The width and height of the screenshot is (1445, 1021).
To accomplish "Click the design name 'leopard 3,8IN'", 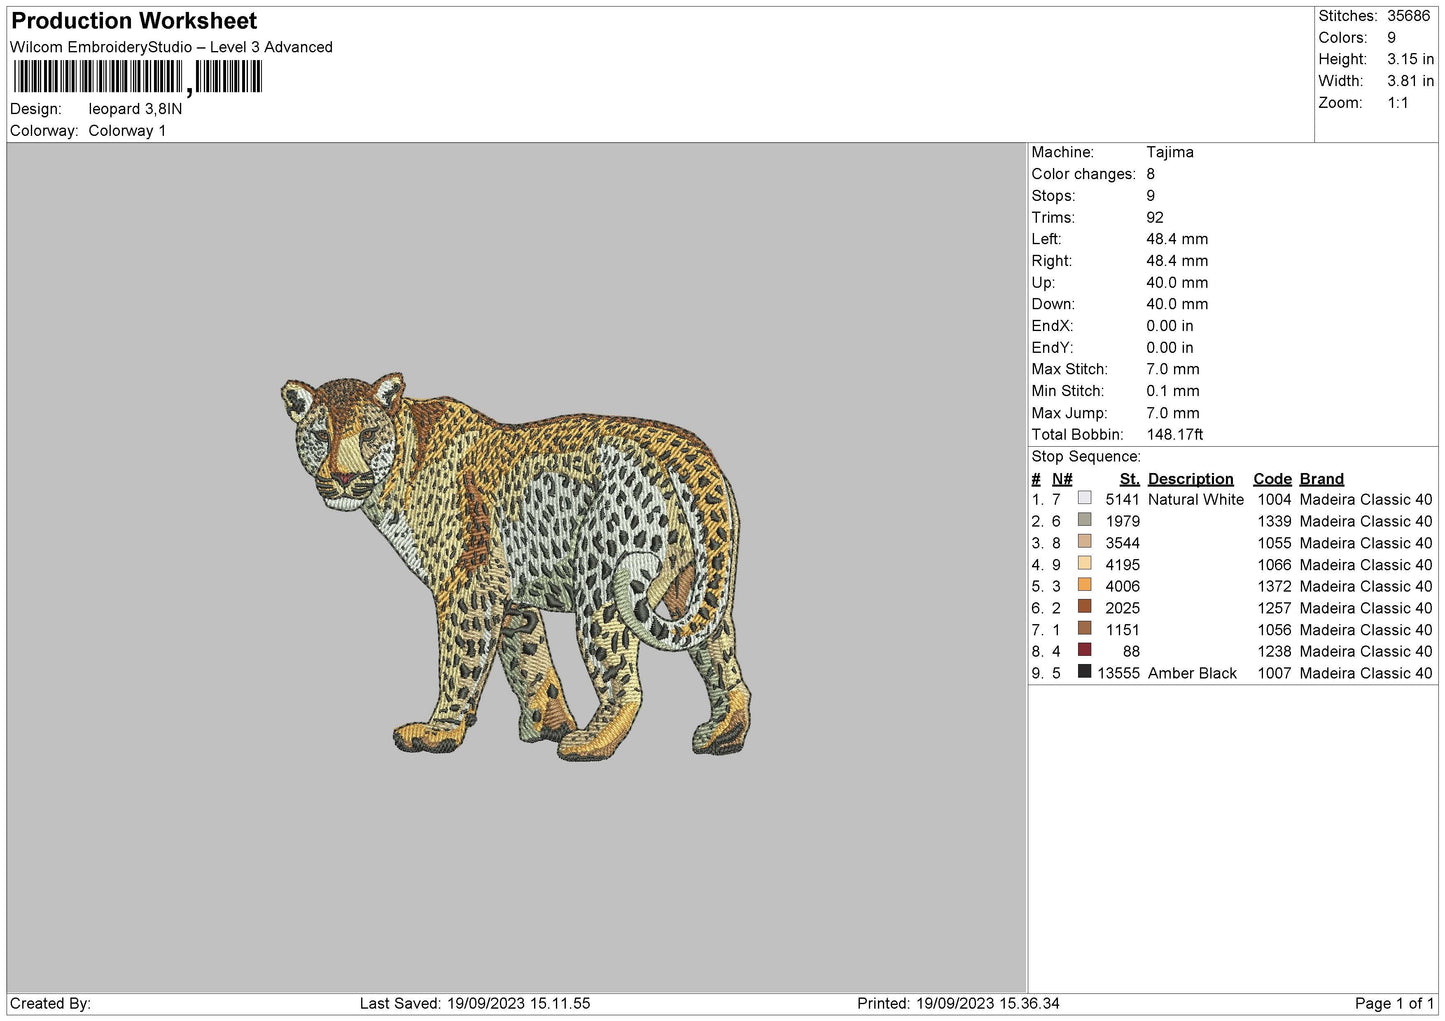I will pyautogui.click(x=135, y=109).
